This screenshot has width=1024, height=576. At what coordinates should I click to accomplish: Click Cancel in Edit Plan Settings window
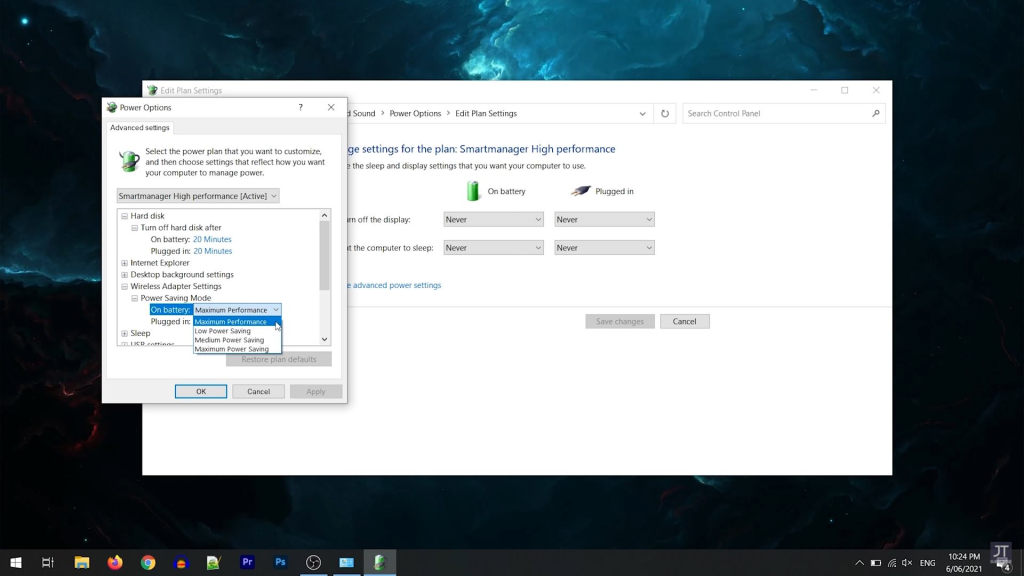(x=684, y=321)
